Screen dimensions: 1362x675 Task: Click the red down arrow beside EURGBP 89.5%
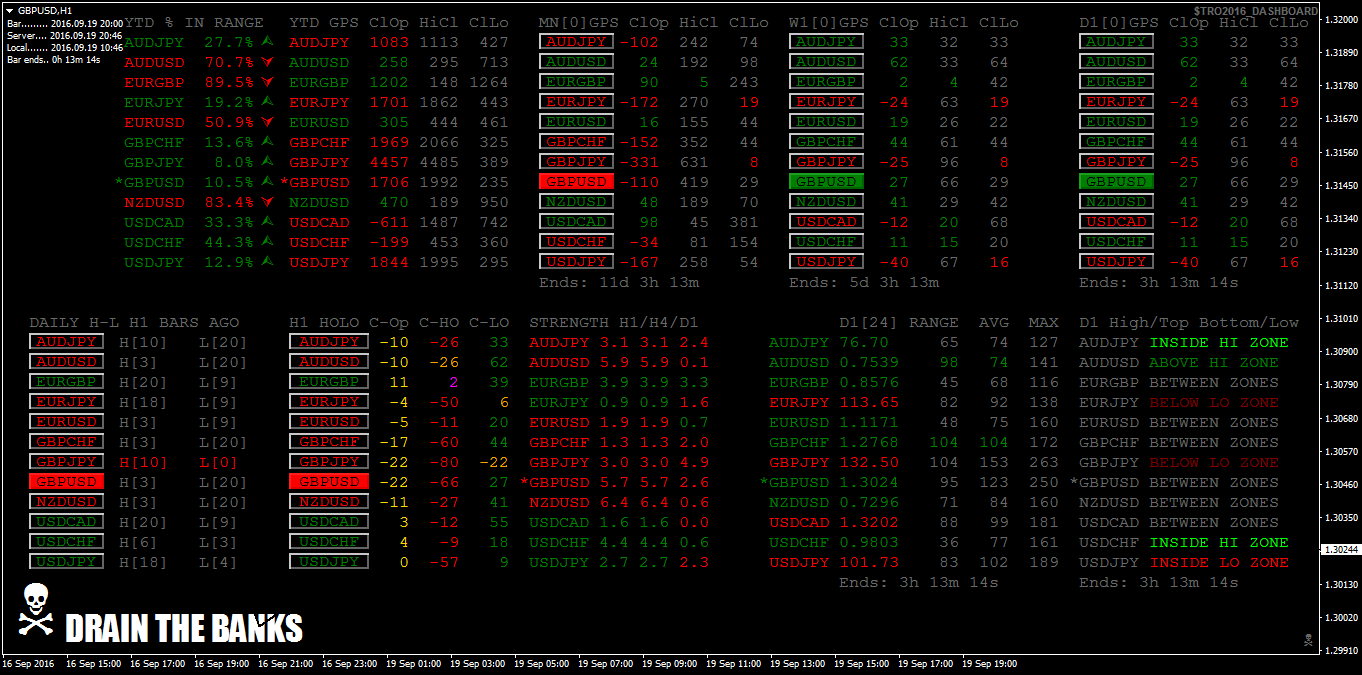(267, 82)
